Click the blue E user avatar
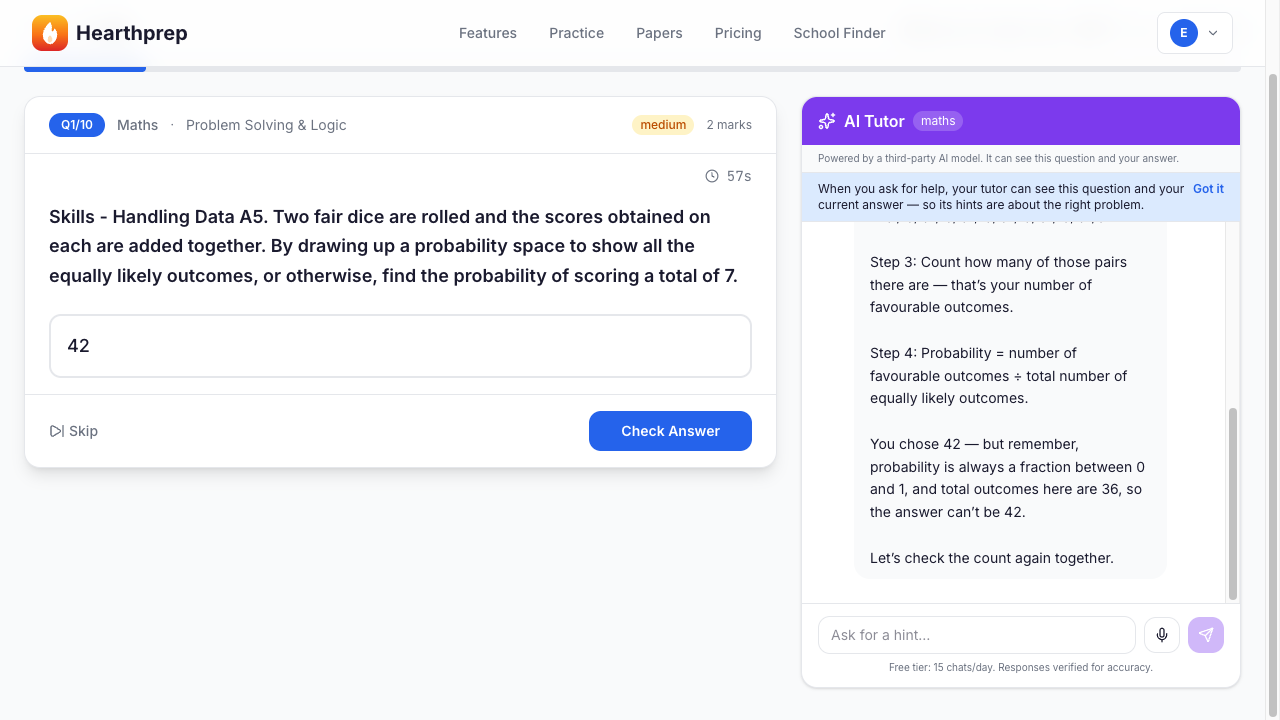 (1184, 33)
